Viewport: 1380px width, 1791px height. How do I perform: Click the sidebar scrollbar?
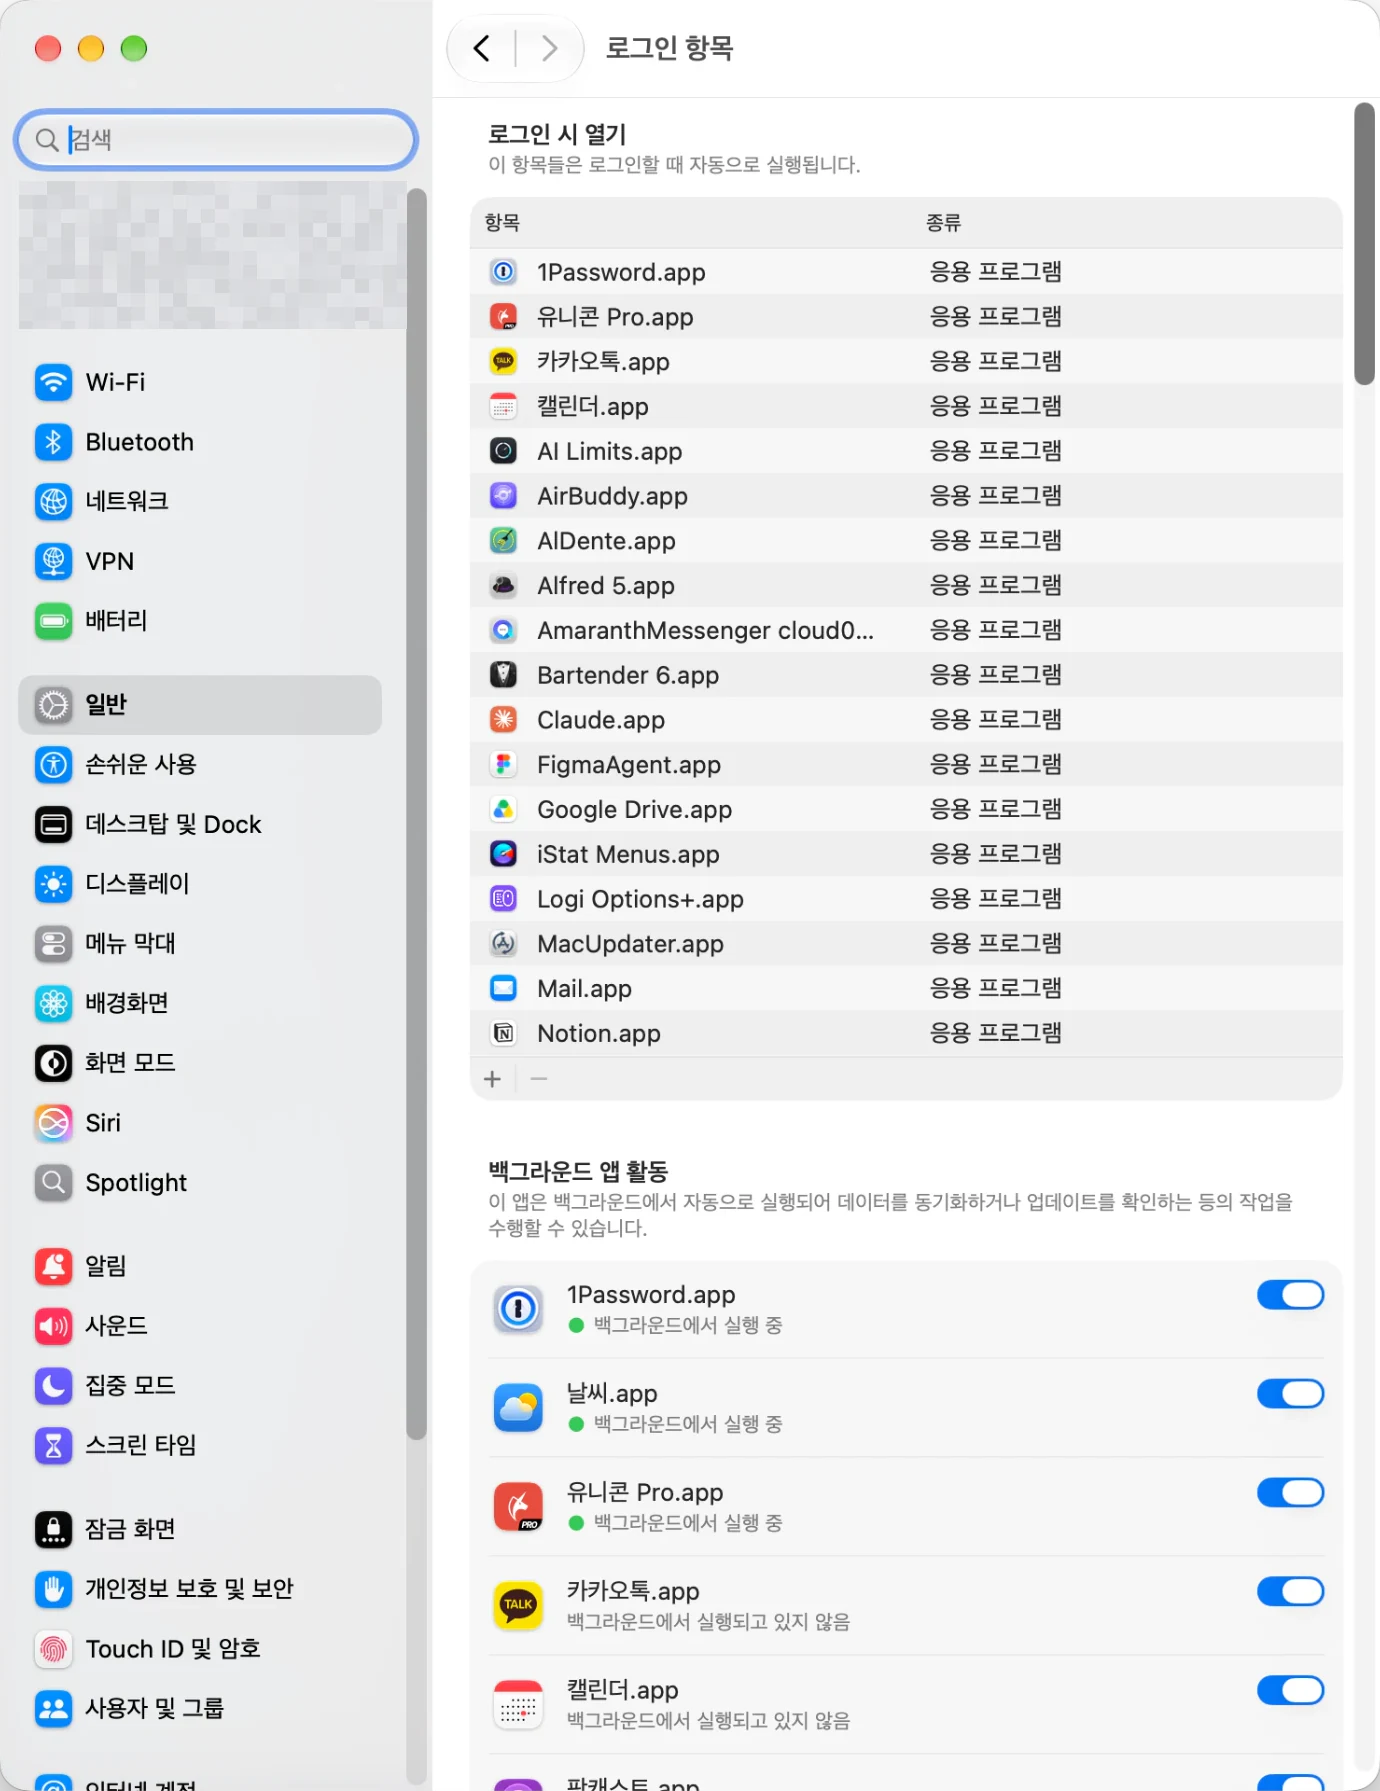pyautogui.click(x=416, y=814)
